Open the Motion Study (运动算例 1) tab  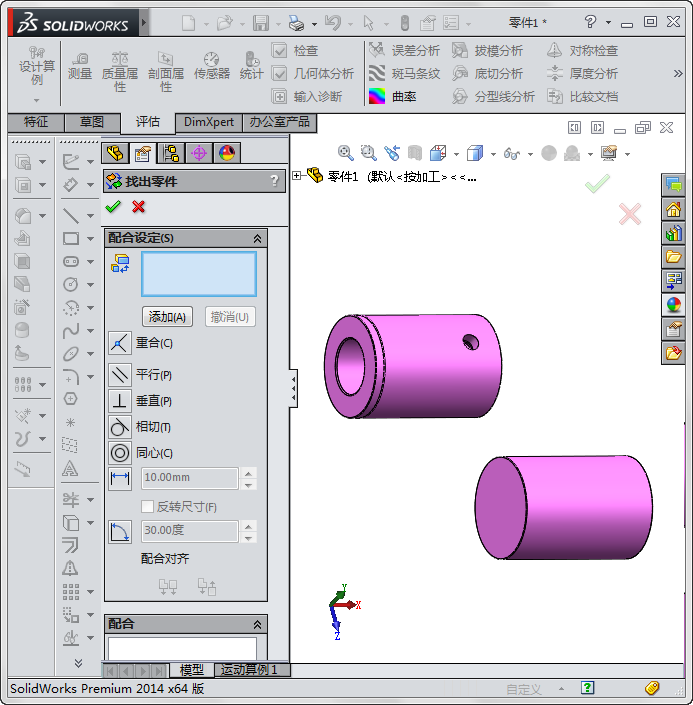(250, 670)
